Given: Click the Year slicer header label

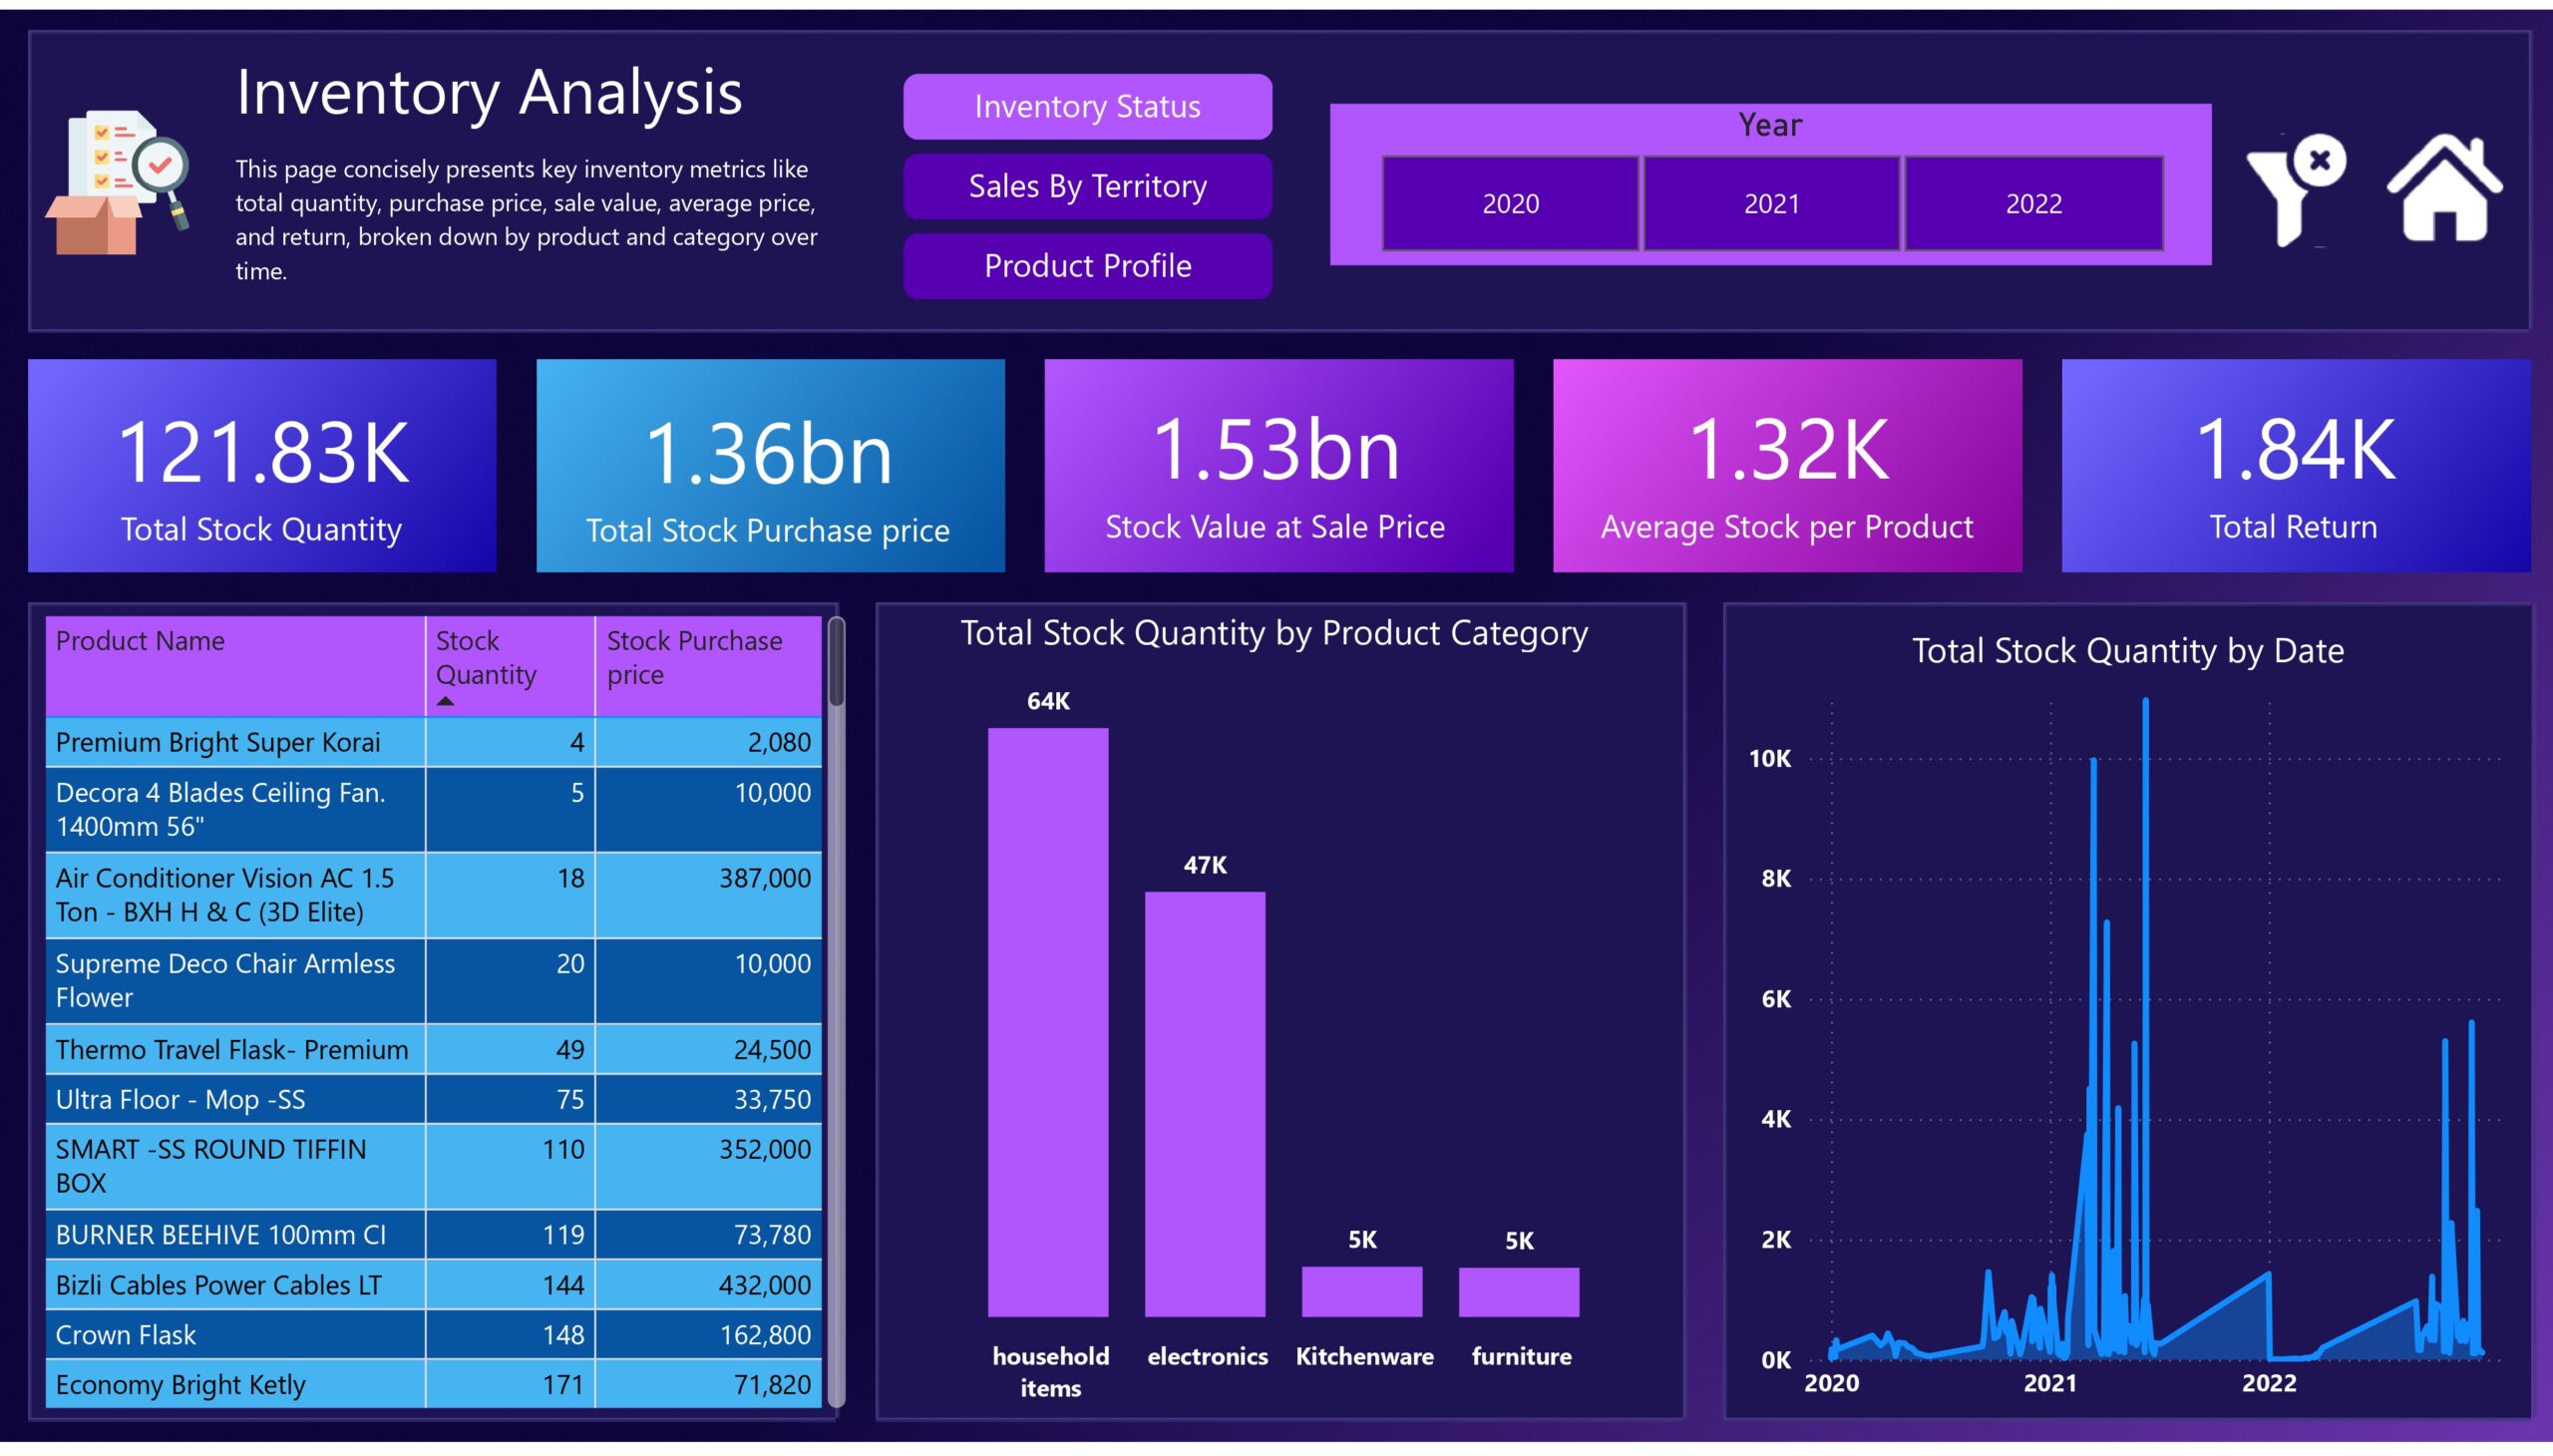Looking at the screenshot, I should coord(1770,125).
